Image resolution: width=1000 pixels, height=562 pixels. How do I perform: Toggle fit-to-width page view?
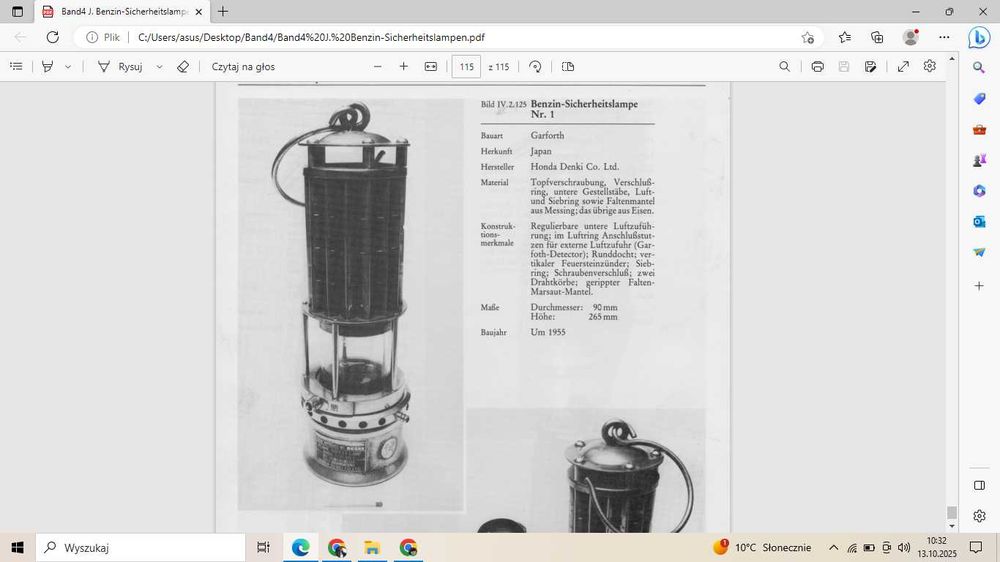click(431, 66)
